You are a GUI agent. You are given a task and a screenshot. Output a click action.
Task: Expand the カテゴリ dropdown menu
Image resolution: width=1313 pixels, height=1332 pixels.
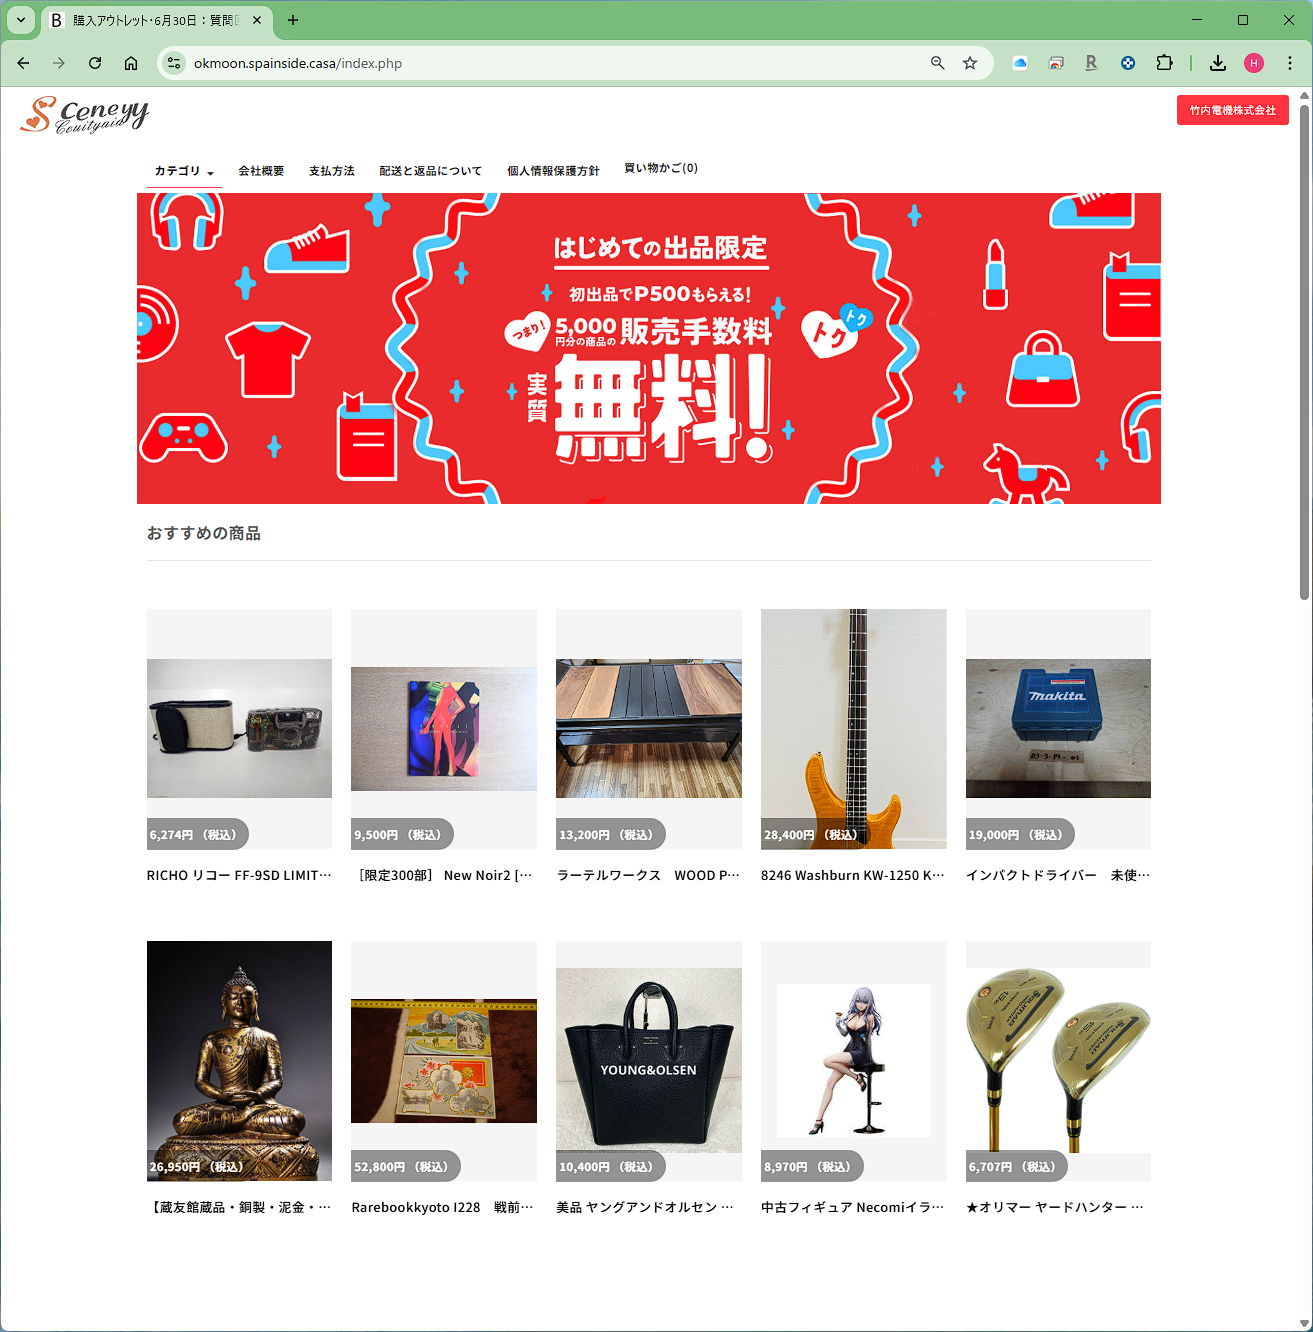[x=184, y=171]
